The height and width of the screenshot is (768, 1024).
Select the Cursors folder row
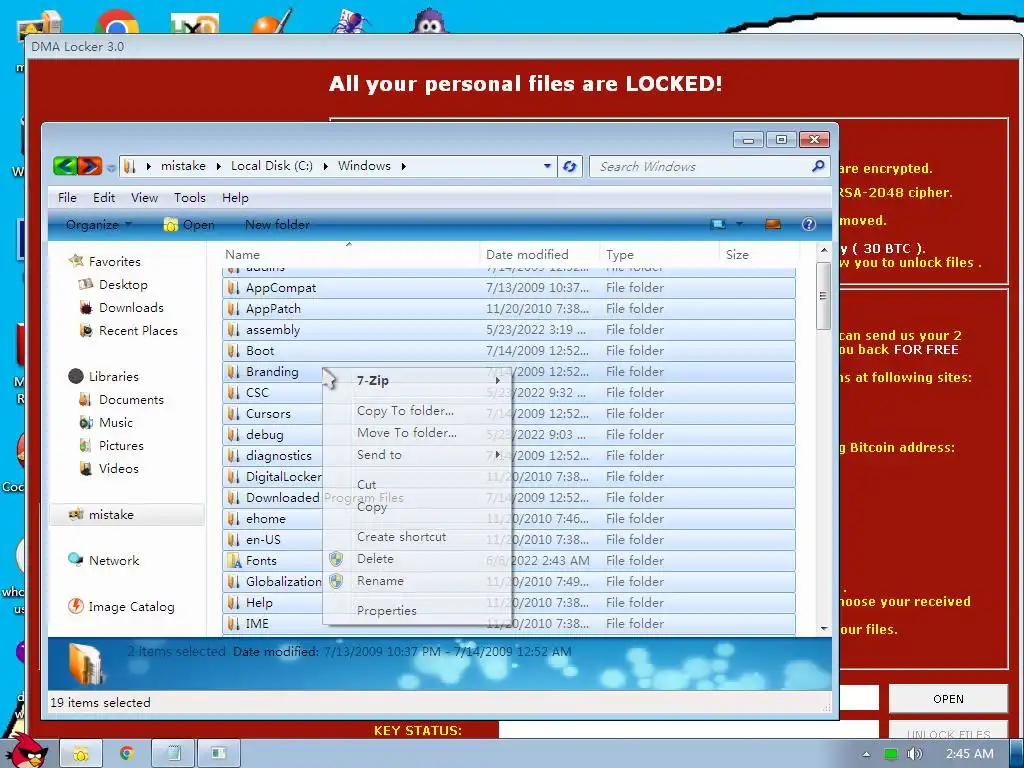(x=509, y=413)
